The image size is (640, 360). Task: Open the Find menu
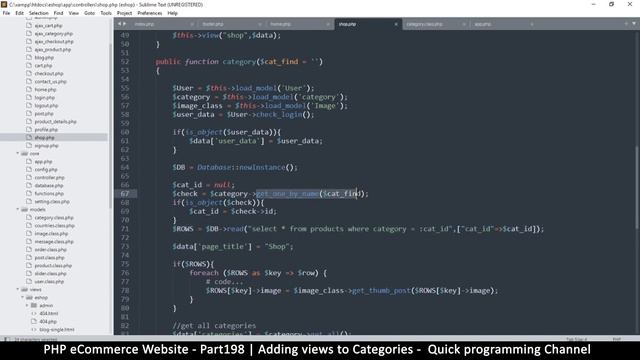[58, 13]
